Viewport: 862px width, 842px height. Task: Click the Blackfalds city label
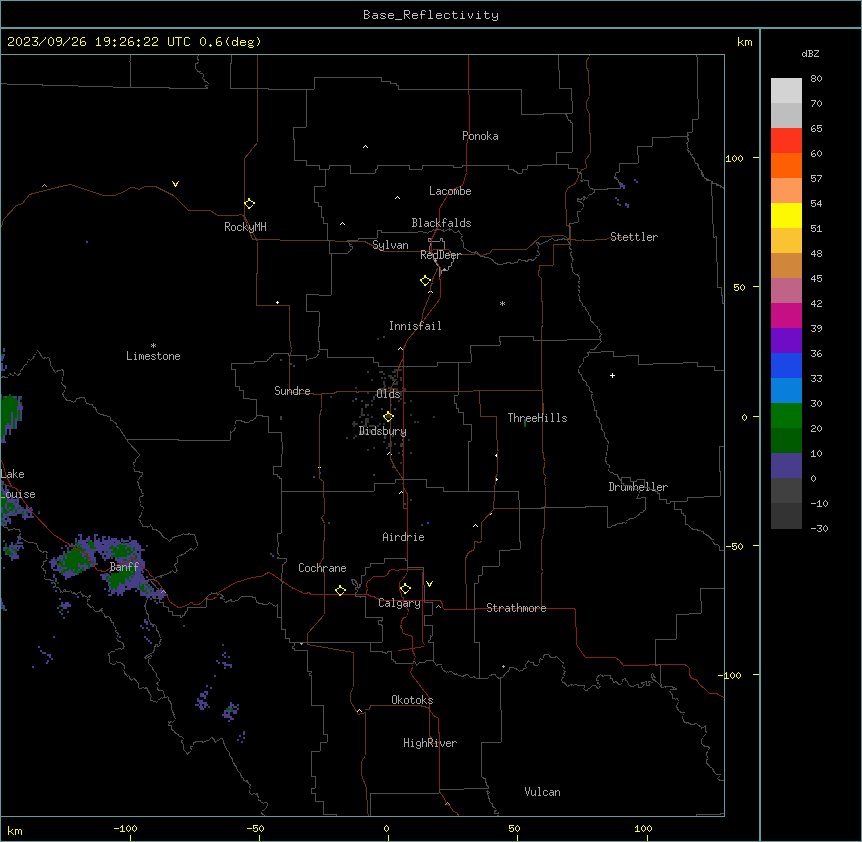tap(441, 223)
